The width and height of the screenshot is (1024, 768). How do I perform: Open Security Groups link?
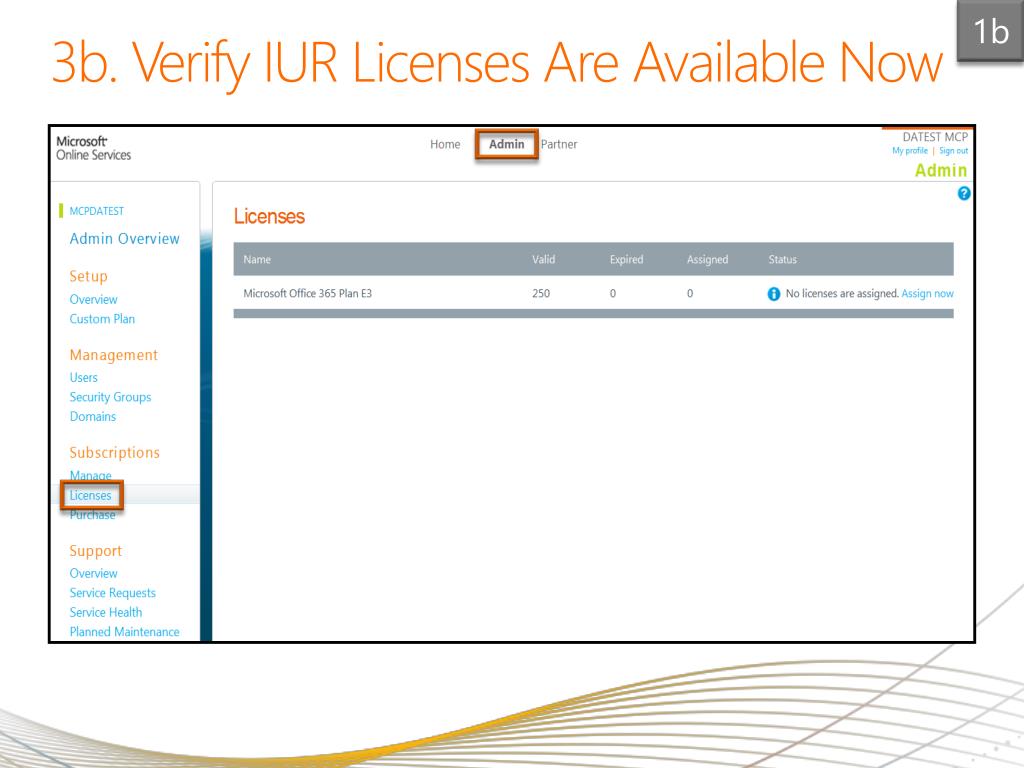[x=110, y=397]
